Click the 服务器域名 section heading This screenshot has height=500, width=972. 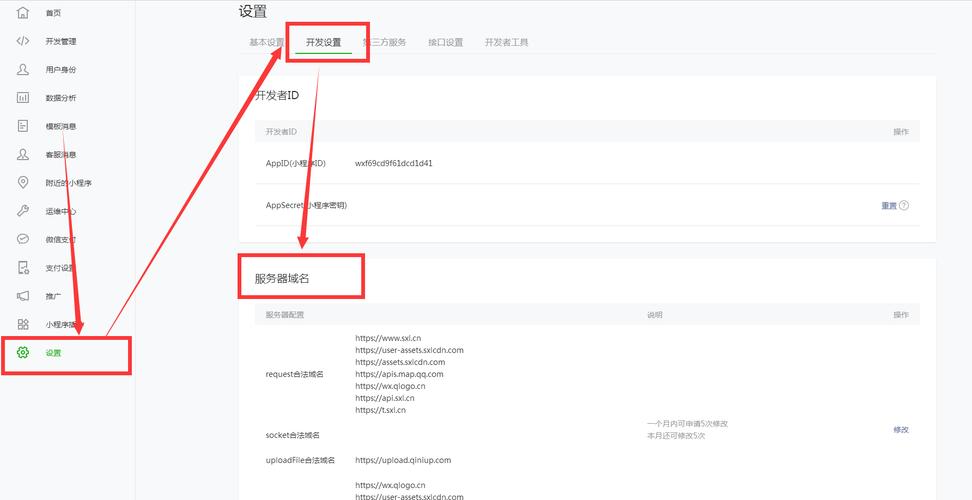282,279
